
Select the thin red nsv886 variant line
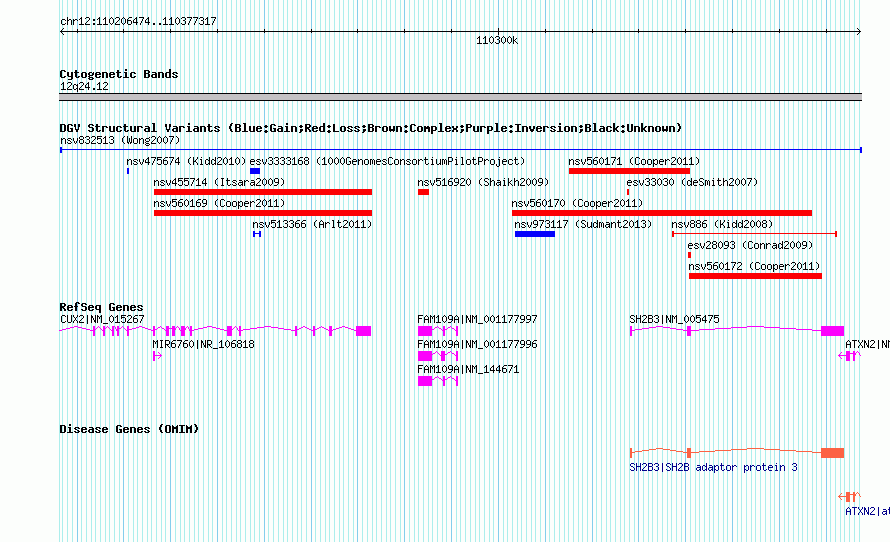754,234
